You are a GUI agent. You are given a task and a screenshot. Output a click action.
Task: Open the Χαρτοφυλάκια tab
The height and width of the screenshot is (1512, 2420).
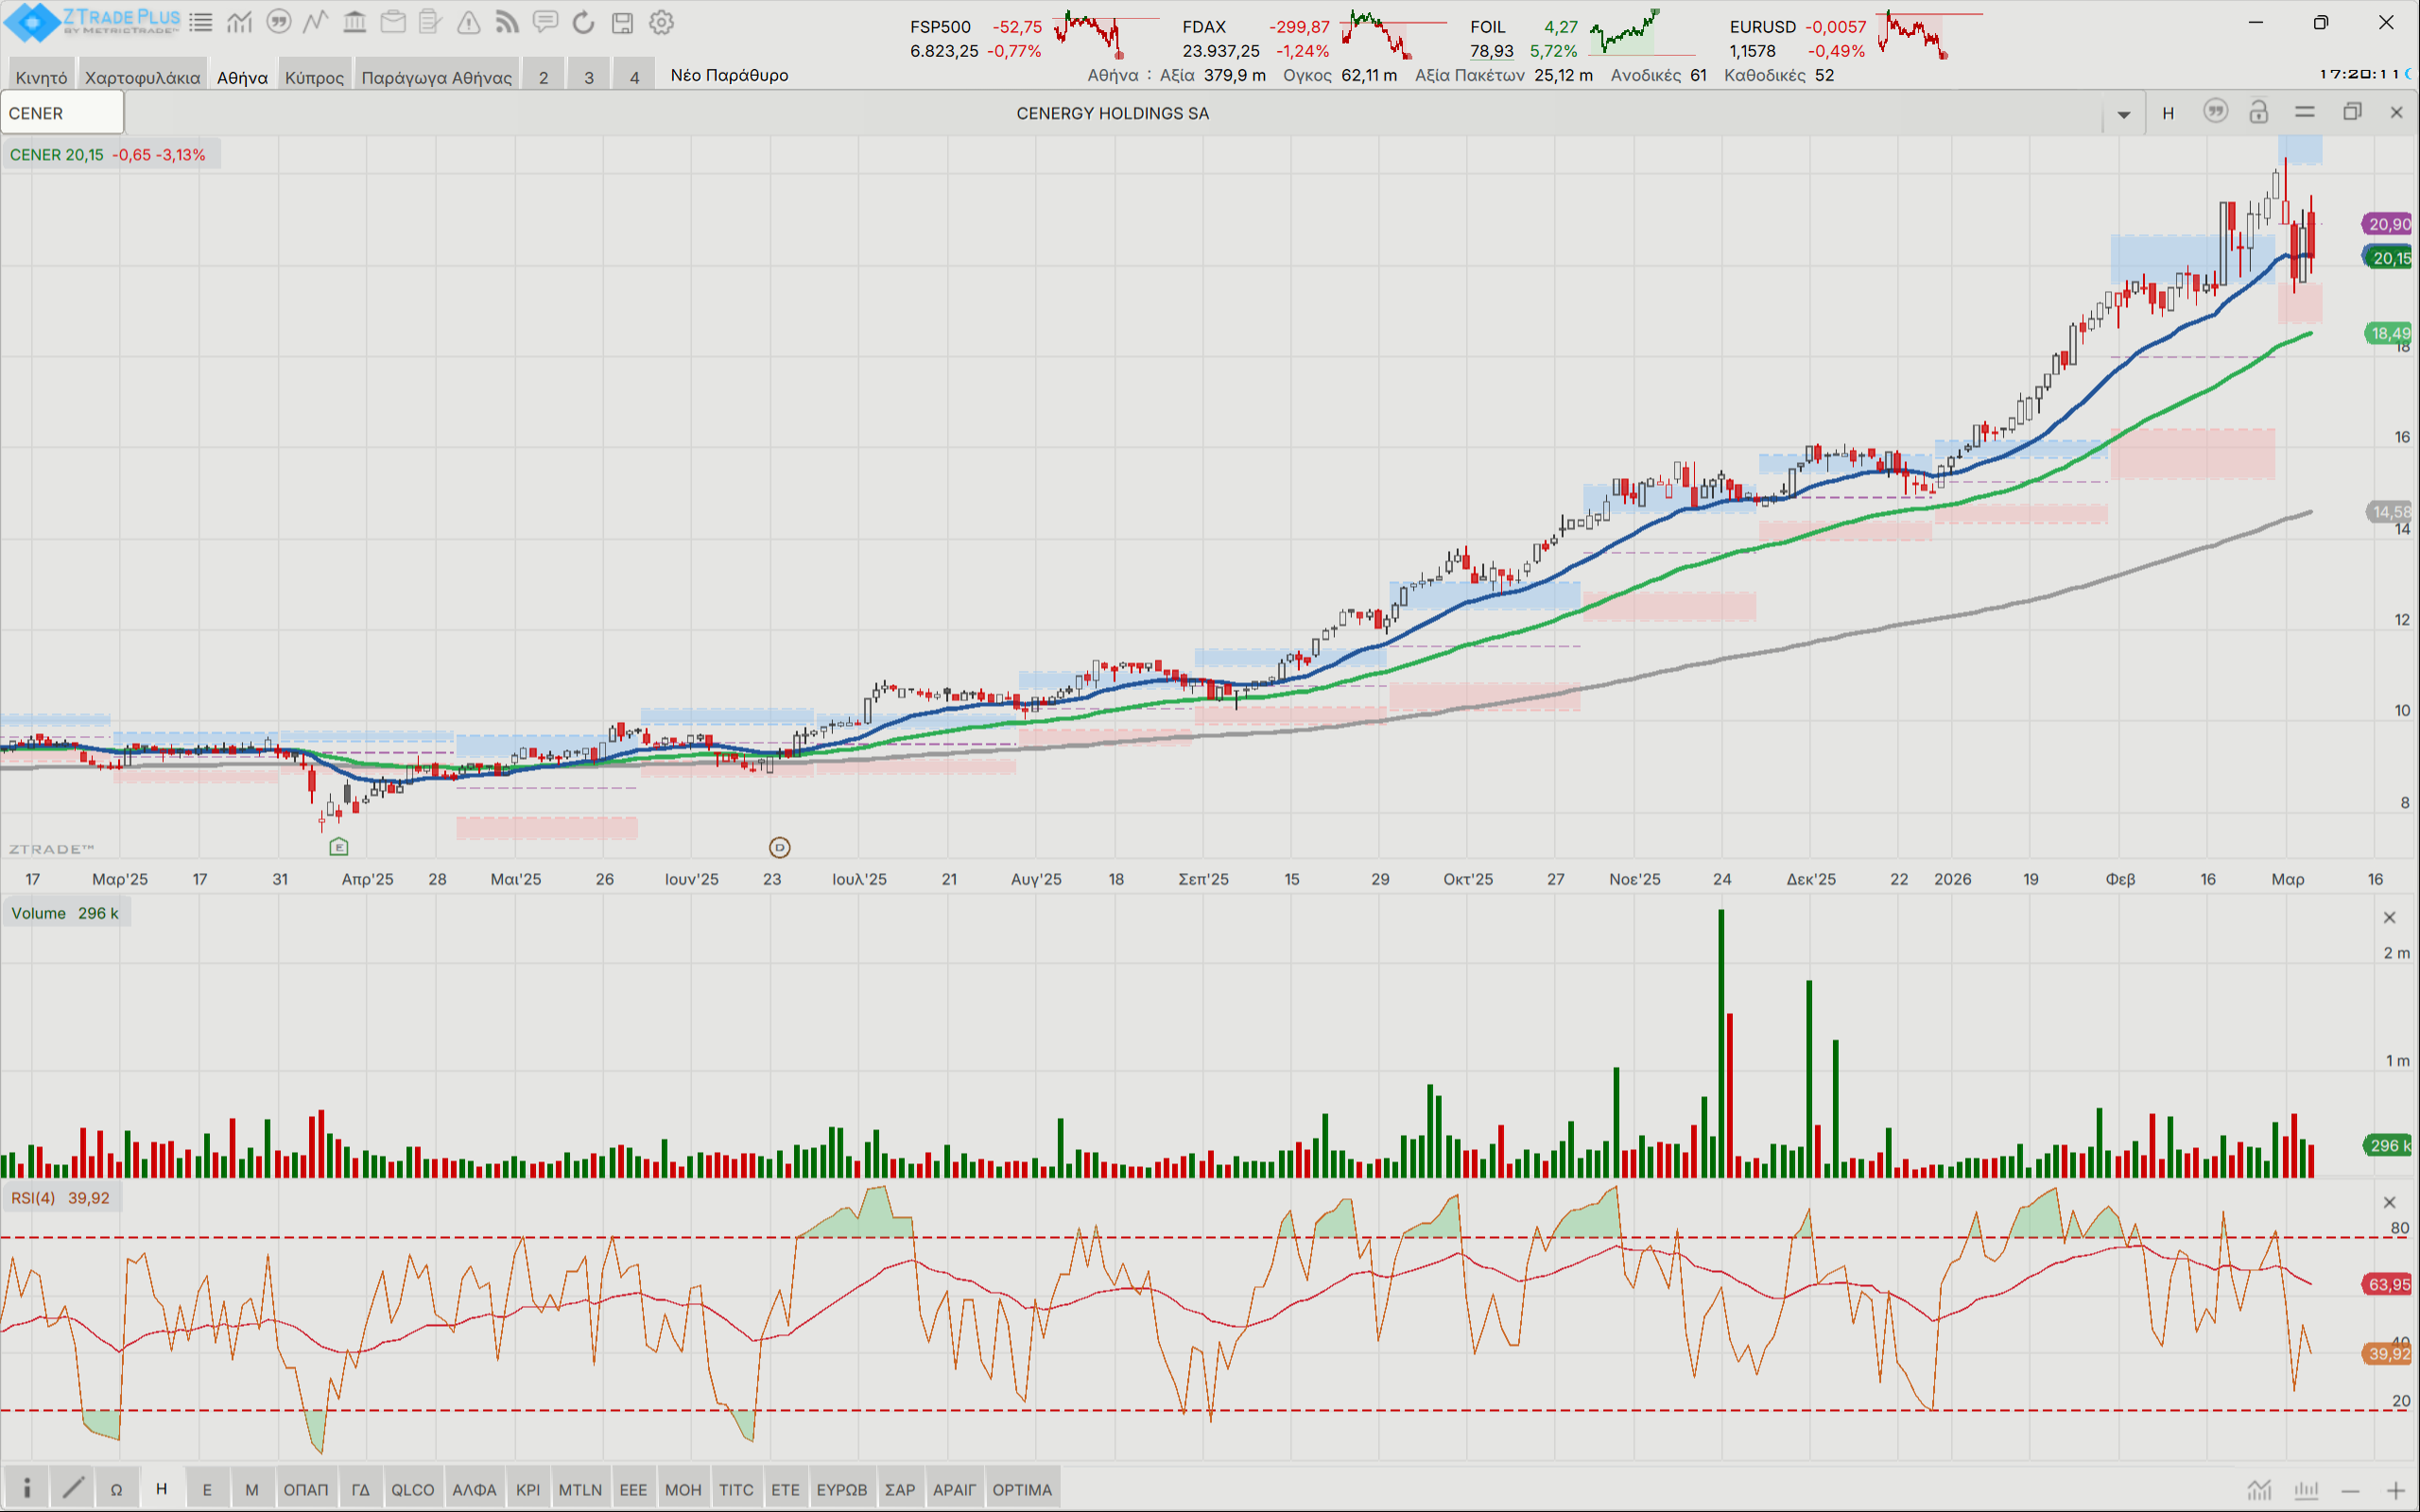(142, 77)
